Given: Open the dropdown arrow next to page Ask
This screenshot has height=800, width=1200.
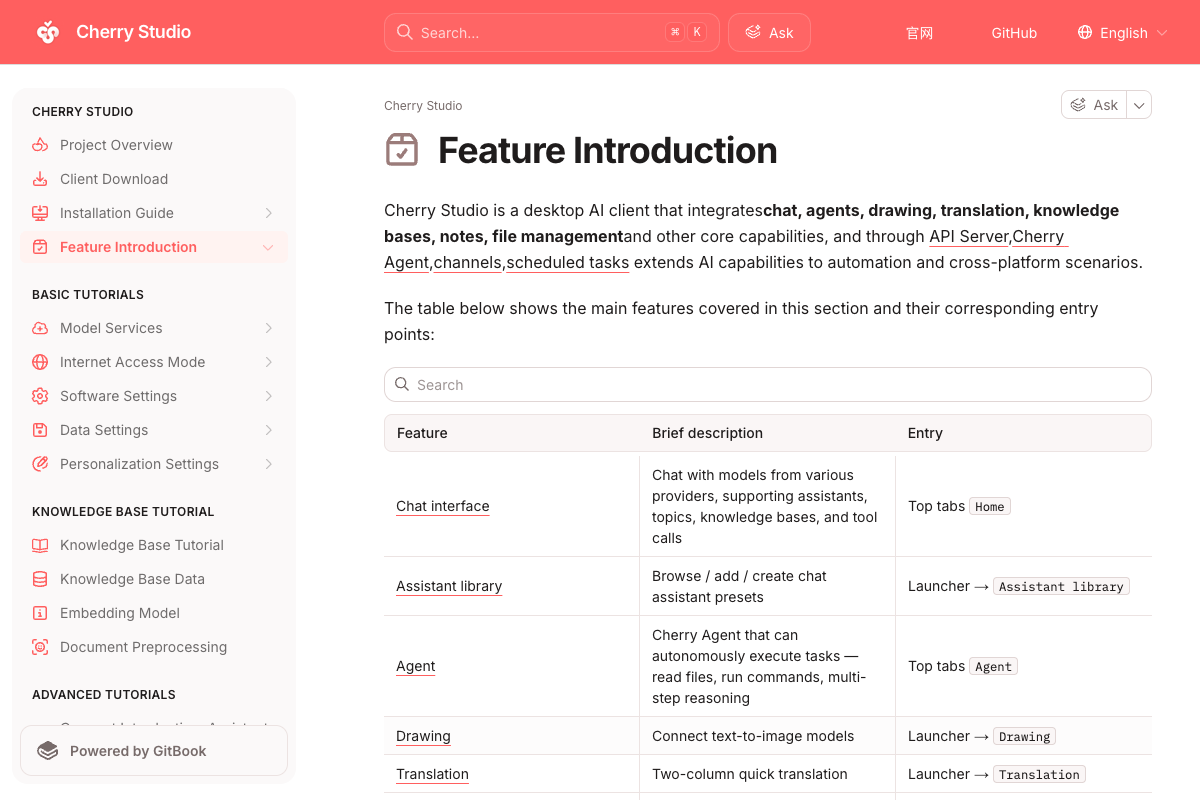Looking at the screenshot, I should [1139, 105].
